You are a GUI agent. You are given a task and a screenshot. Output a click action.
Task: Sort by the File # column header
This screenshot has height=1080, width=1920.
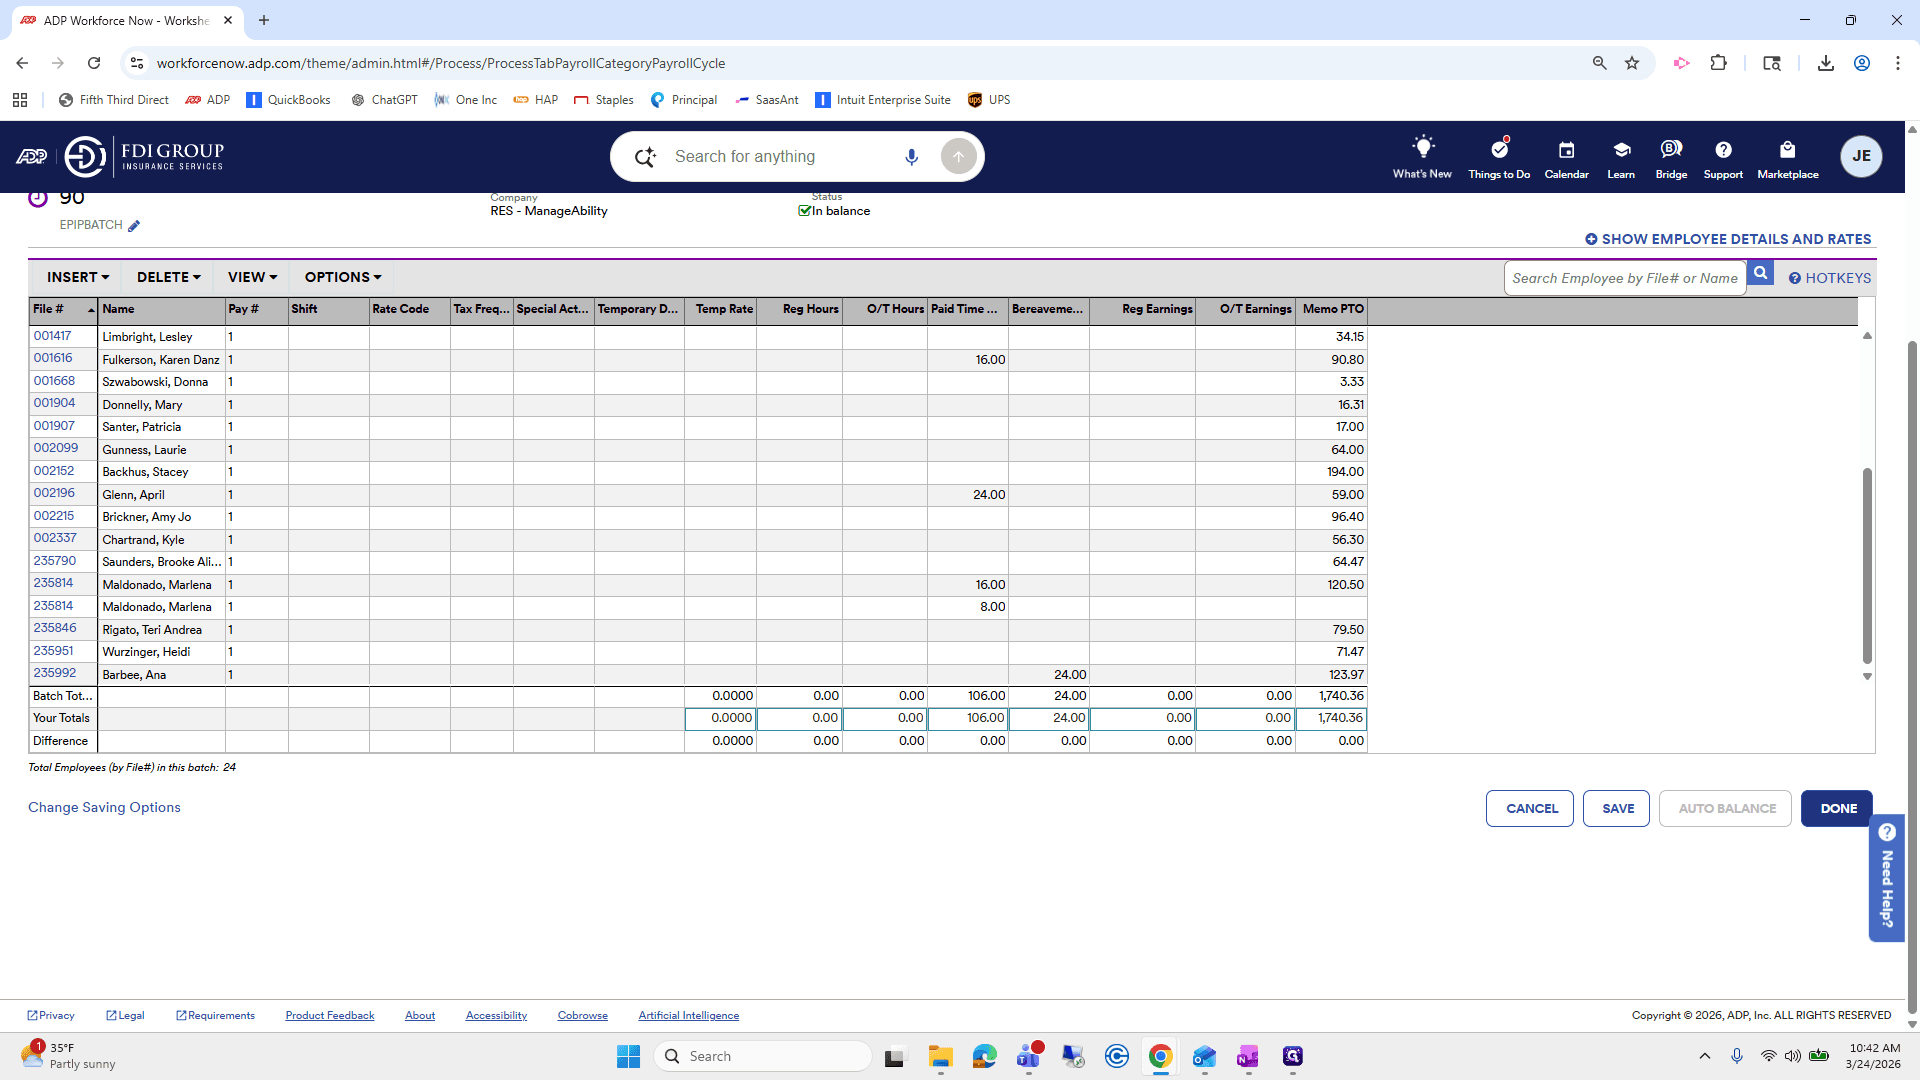63,310
